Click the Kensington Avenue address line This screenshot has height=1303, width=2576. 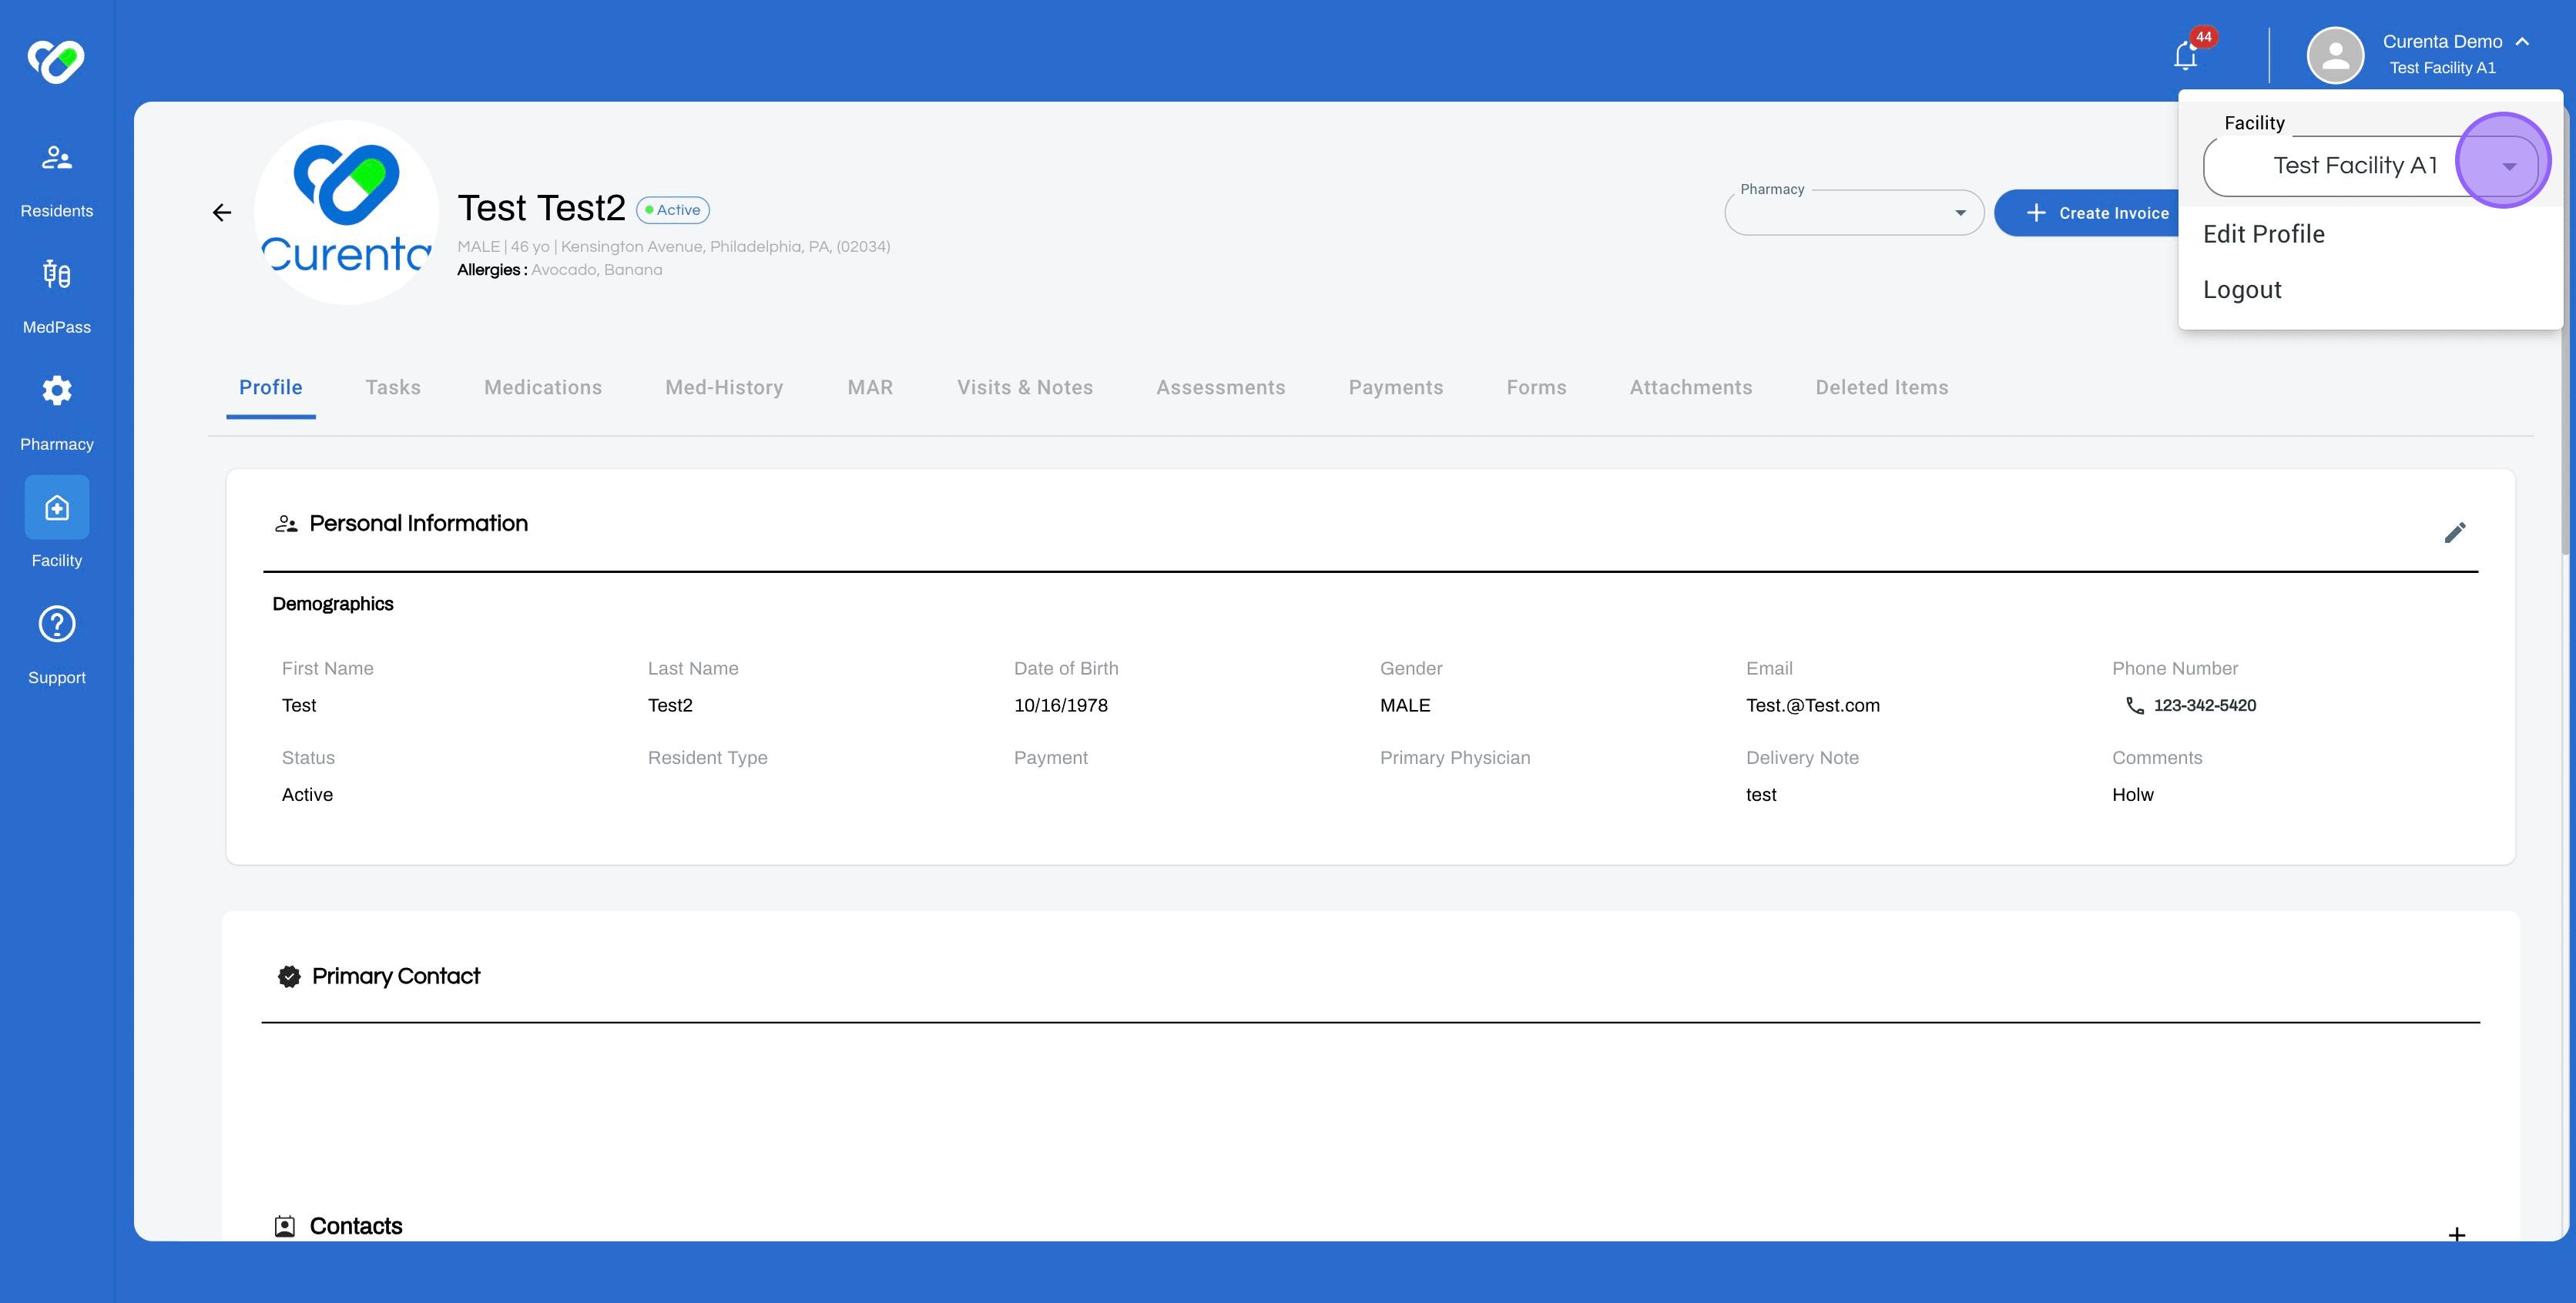pyautogui.click(x=725, y=247)
